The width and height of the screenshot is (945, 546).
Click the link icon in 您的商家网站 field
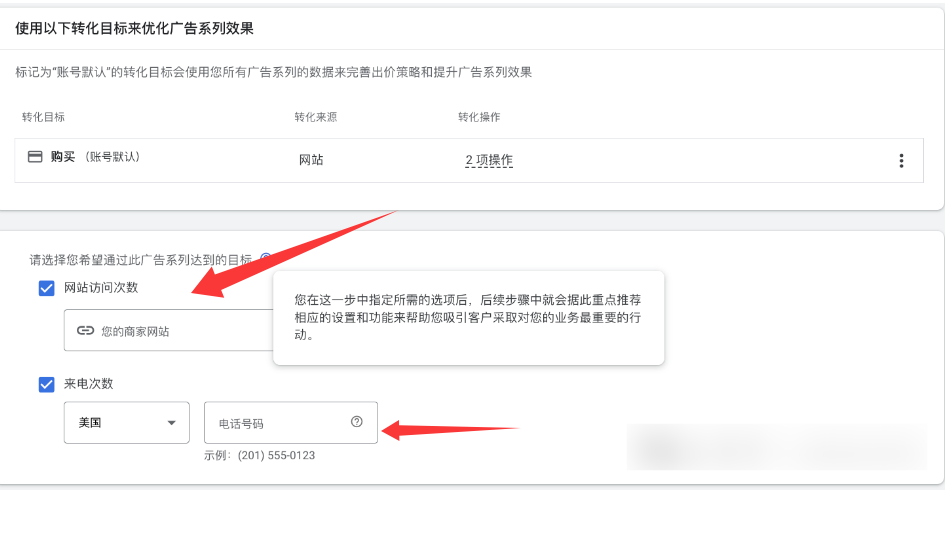[85, 331]
